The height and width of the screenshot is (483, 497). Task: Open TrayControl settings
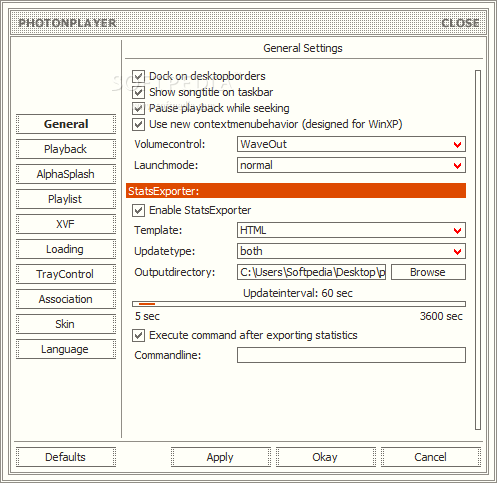click(x=66, y=274)
